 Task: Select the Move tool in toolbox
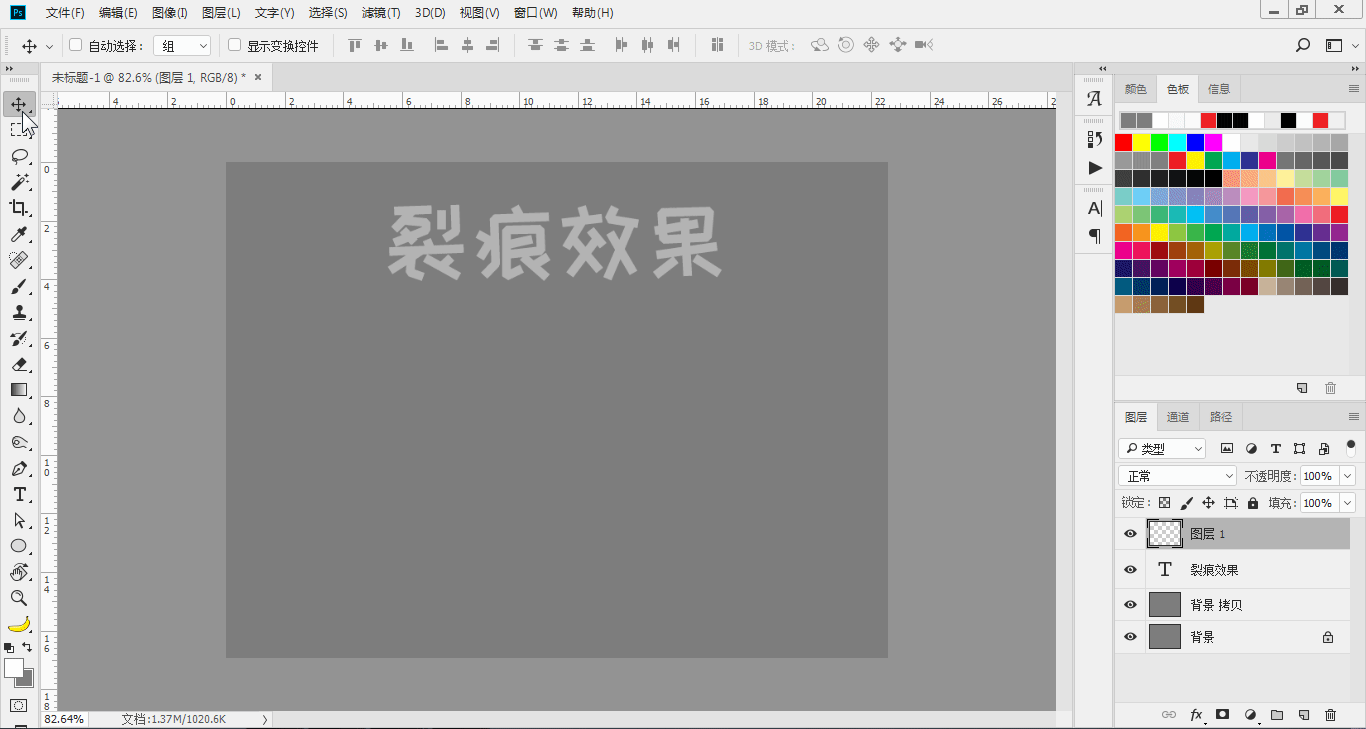pyautogui.click(x=19, y=104)
